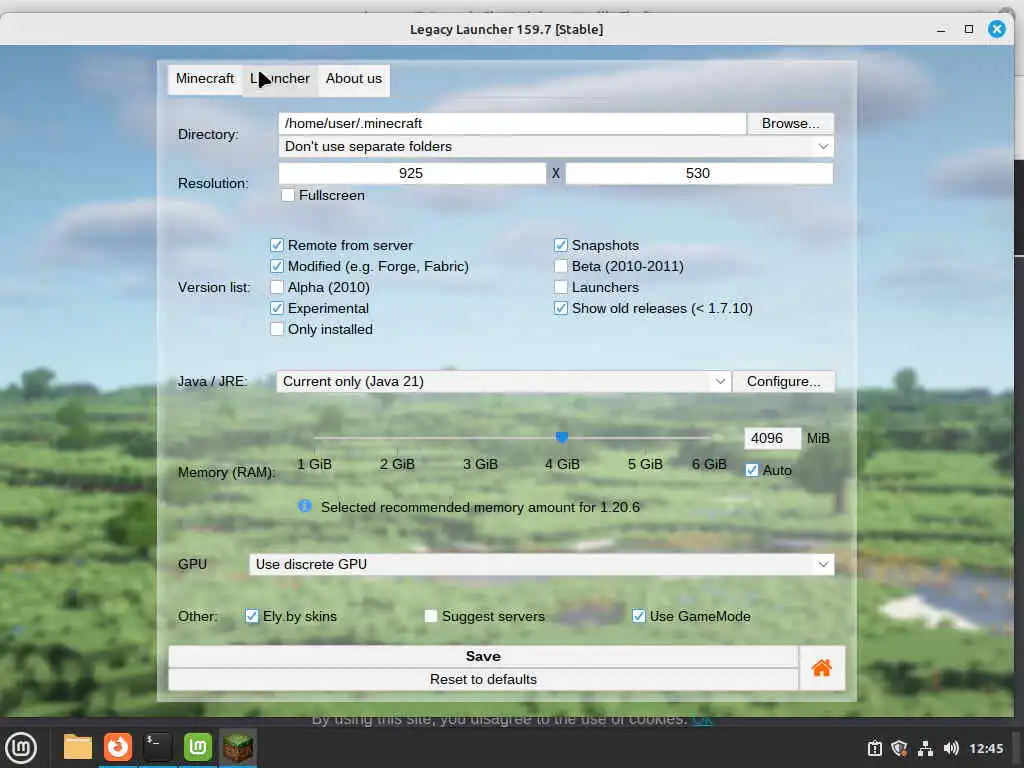
Task: Disable Experimental versions
Action: tap(277, 308)
